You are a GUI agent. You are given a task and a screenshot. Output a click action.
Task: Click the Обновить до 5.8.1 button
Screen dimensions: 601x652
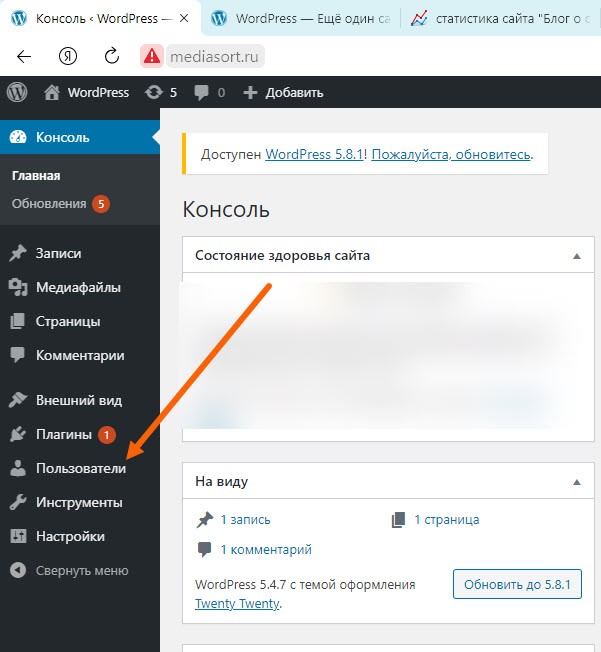click(x=517, y=584)
